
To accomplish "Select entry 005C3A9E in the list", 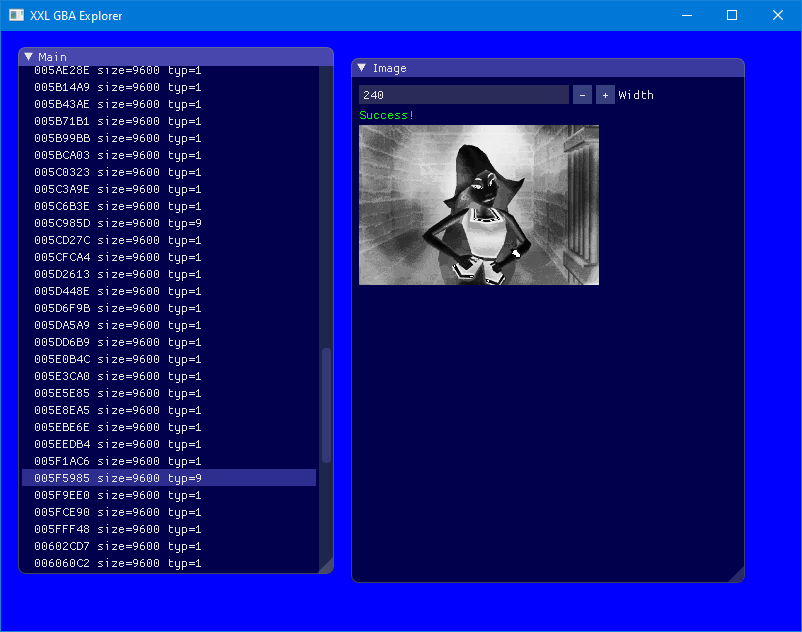I will tap(169, 189).
